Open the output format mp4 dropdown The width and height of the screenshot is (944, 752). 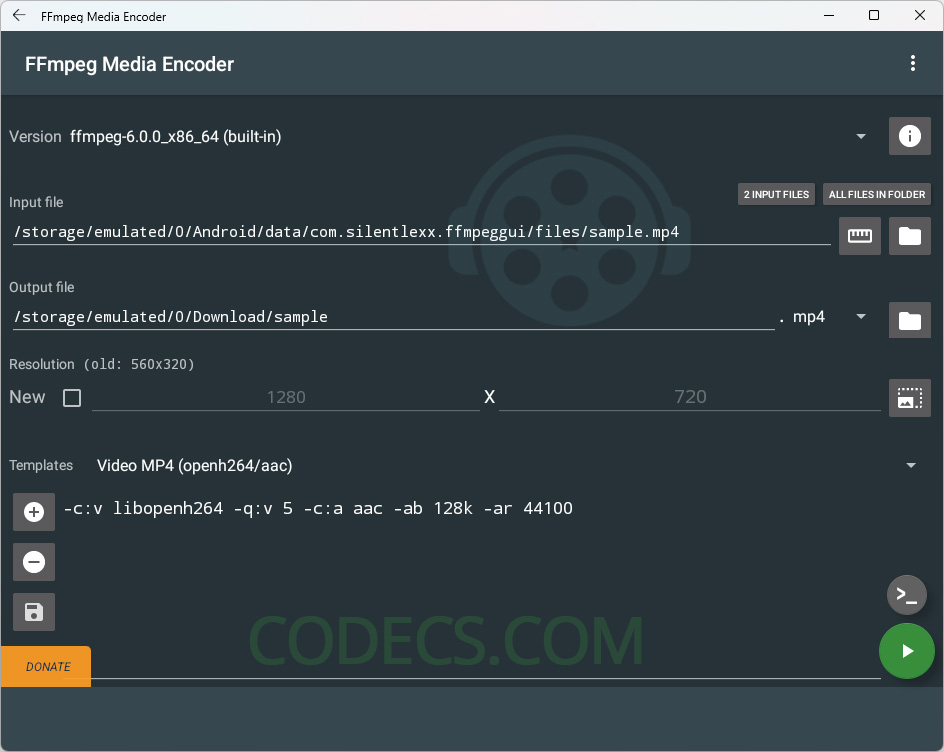[x=861, y=317]
